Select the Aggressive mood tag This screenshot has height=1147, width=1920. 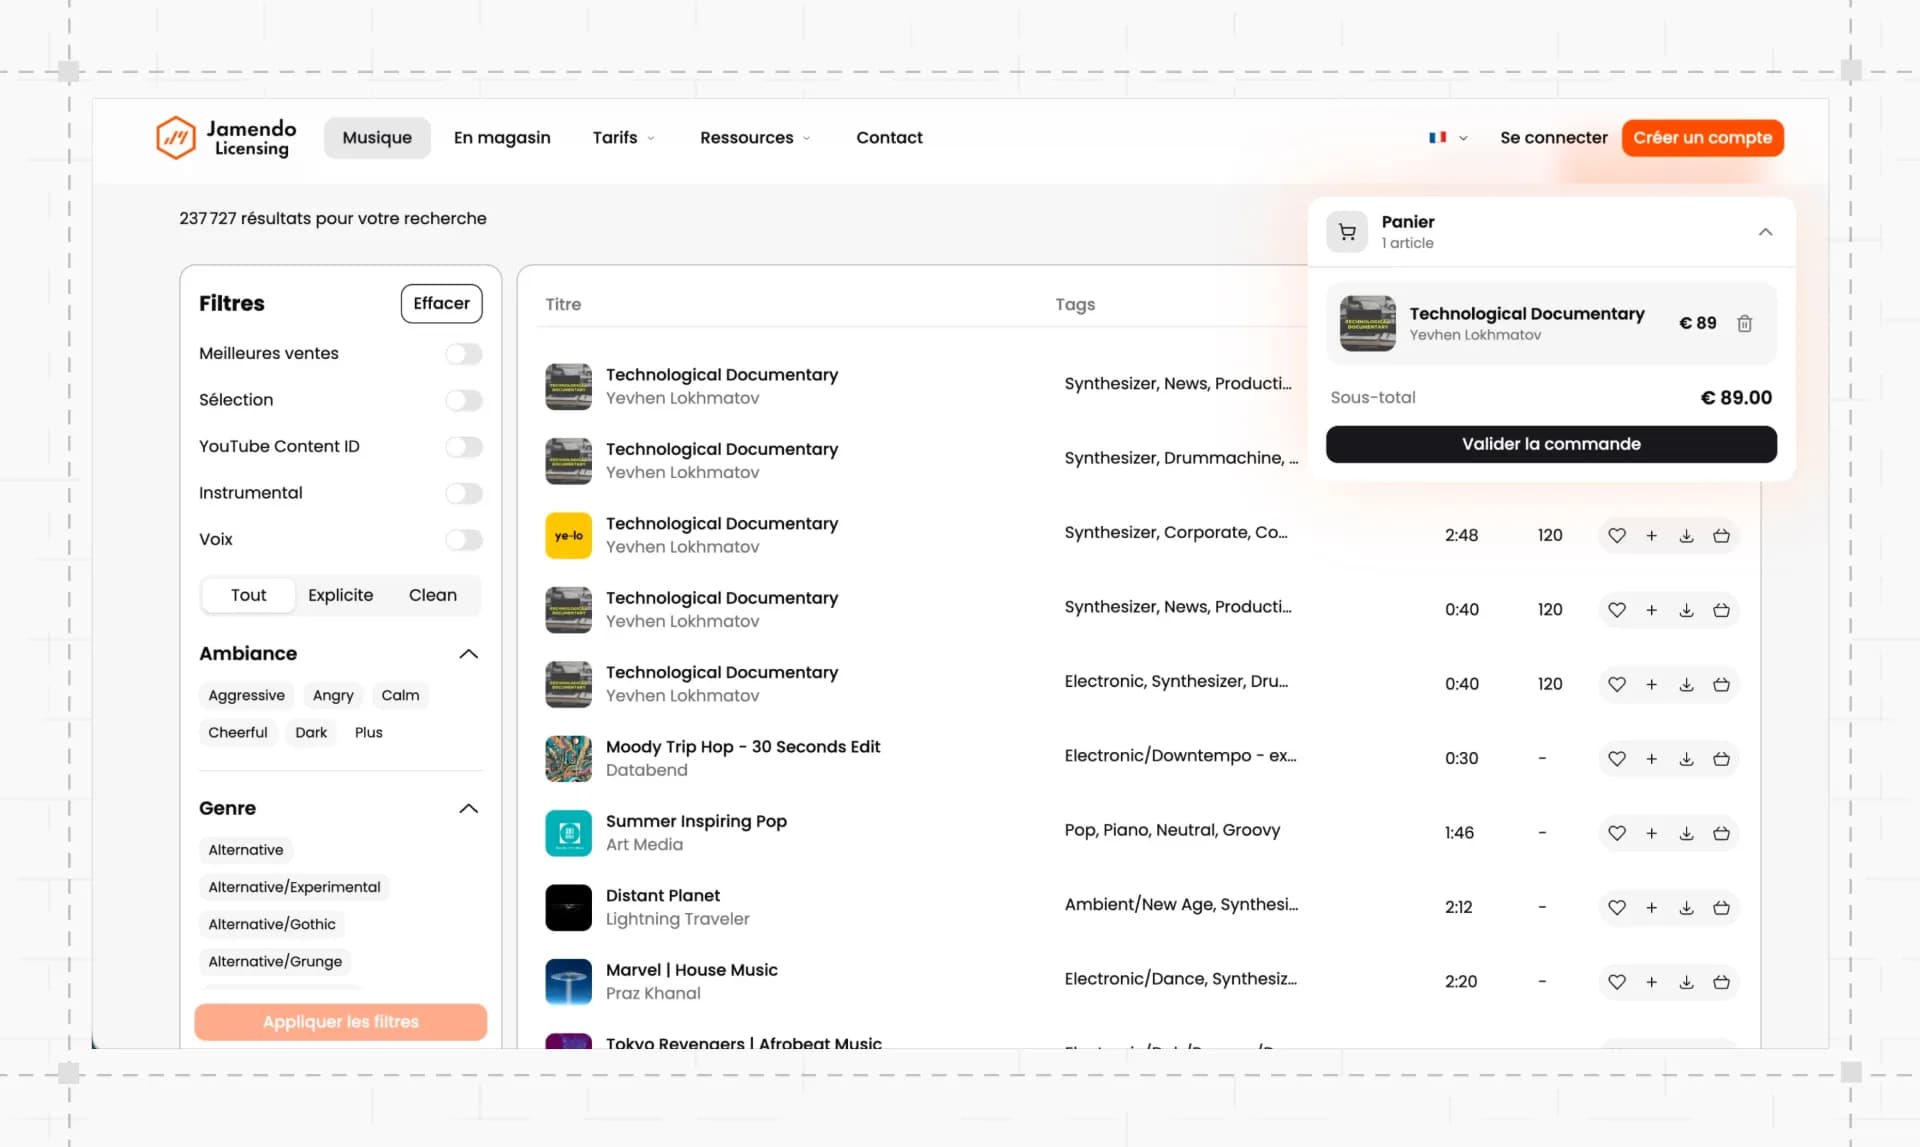click(x=246, y=696)
